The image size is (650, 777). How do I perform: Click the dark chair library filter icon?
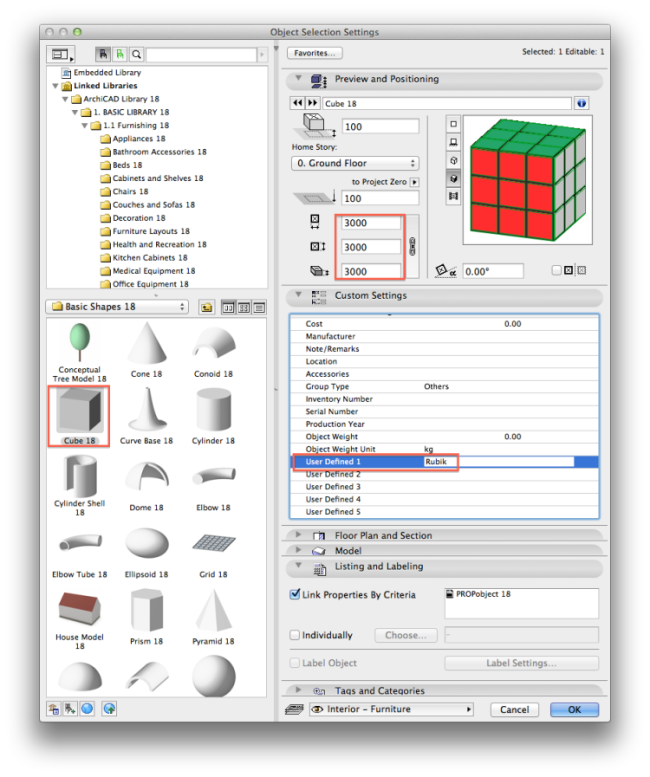click(103, 54)
